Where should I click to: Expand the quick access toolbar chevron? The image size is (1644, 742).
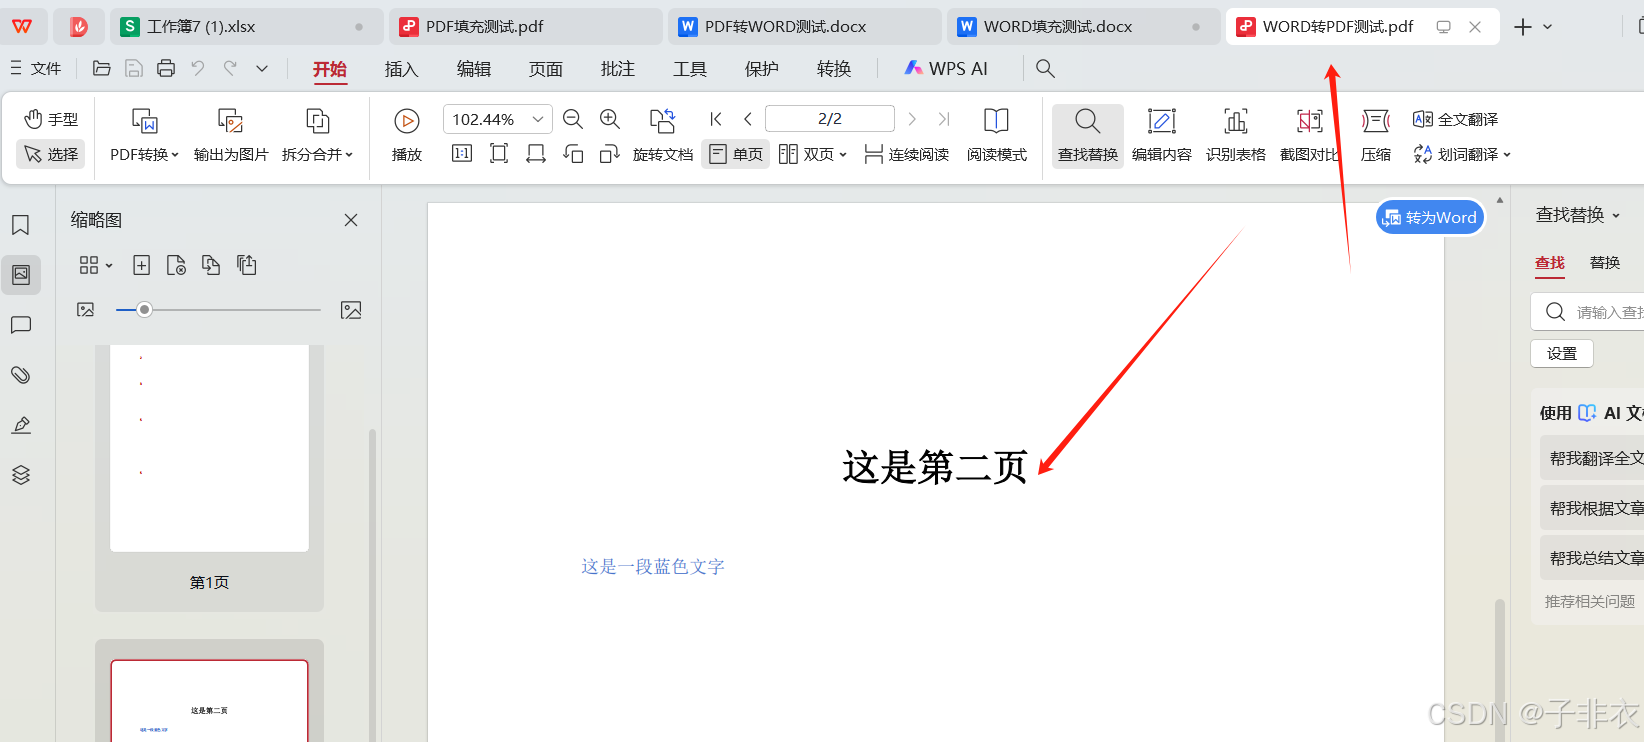tap(262, 68)
